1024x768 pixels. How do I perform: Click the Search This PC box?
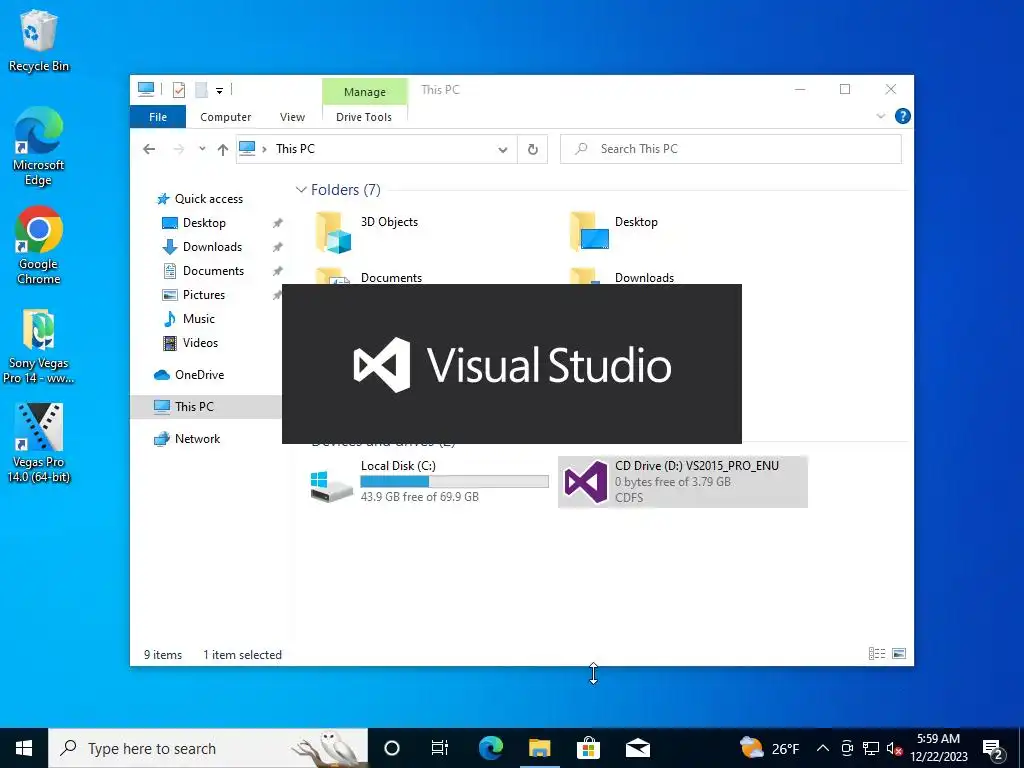tap(731, 149)
